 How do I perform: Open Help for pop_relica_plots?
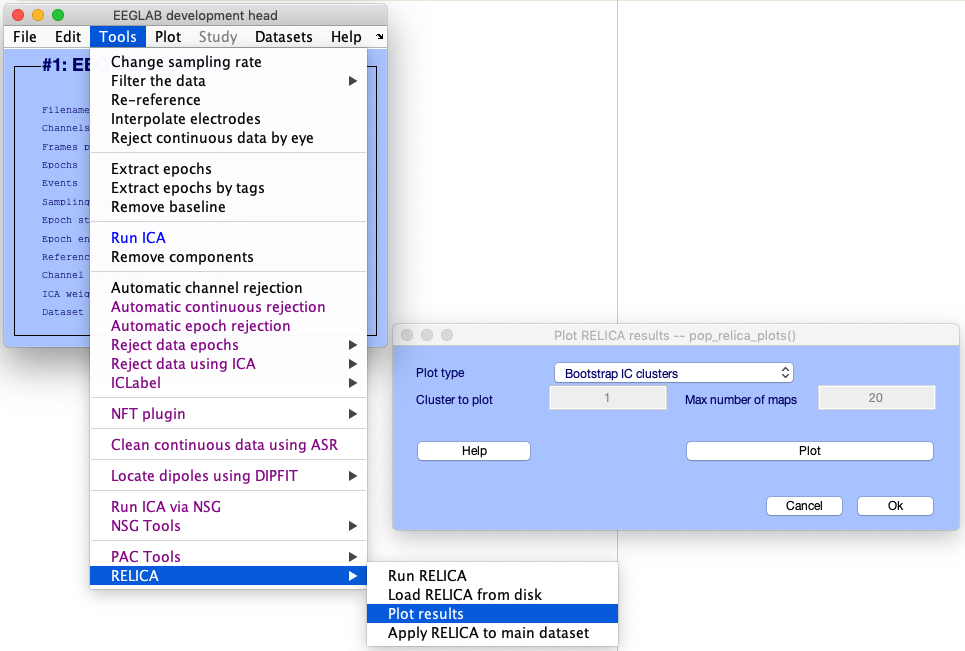474,451
